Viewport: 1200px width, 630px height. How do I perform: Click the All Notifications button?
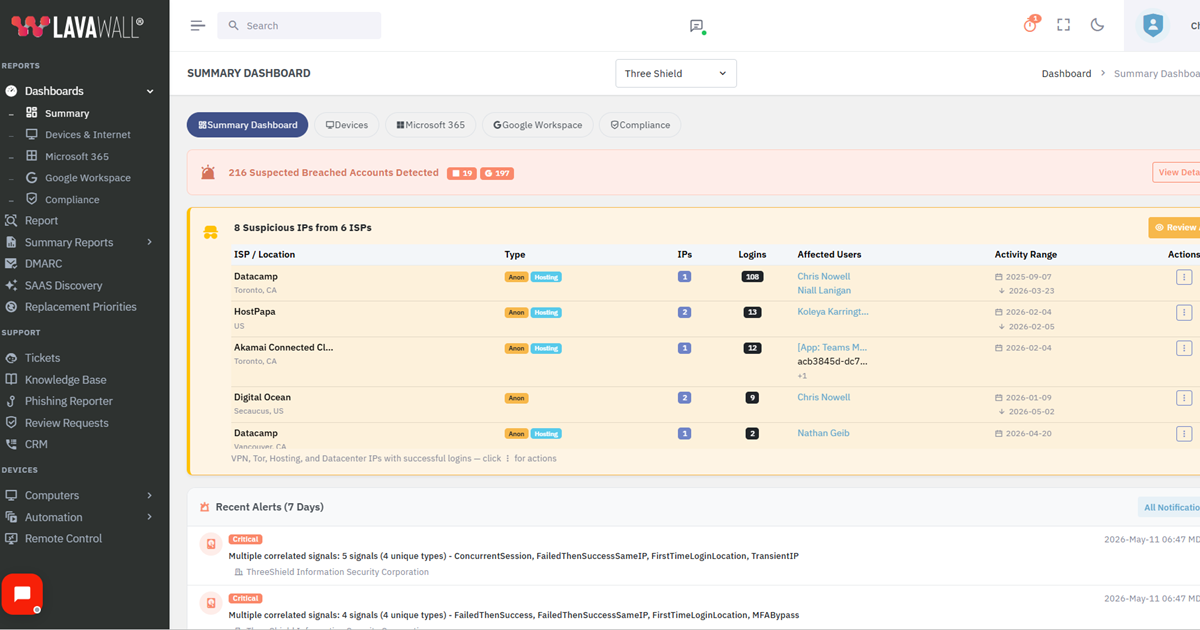click(x=1170, y=507)
